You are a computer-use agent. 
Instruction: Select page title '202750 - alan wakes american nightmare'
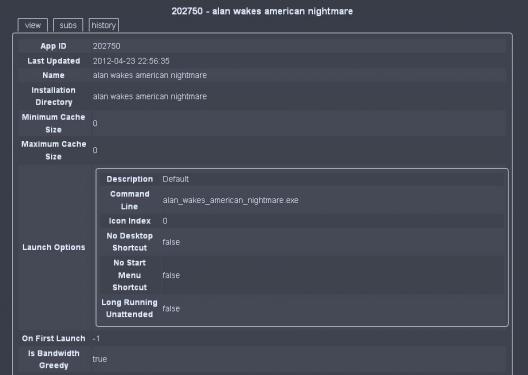pos(262,11)
